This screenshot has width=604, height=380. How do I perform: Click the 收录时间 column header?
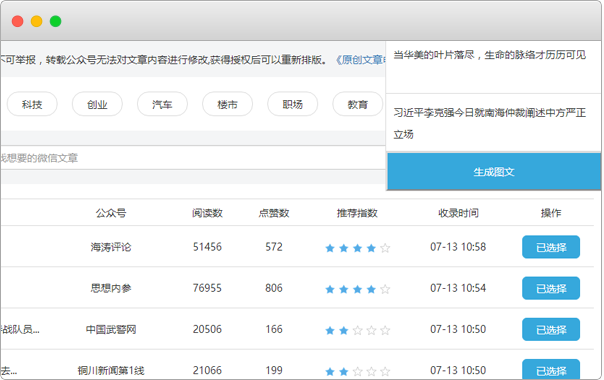tap(458, 213)
